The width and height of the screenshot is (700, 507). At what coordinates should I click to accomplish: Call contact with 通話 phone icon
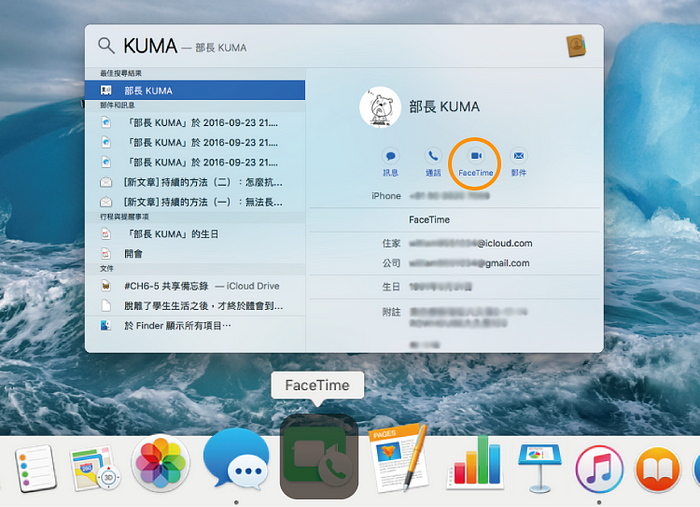pos(433,156)
